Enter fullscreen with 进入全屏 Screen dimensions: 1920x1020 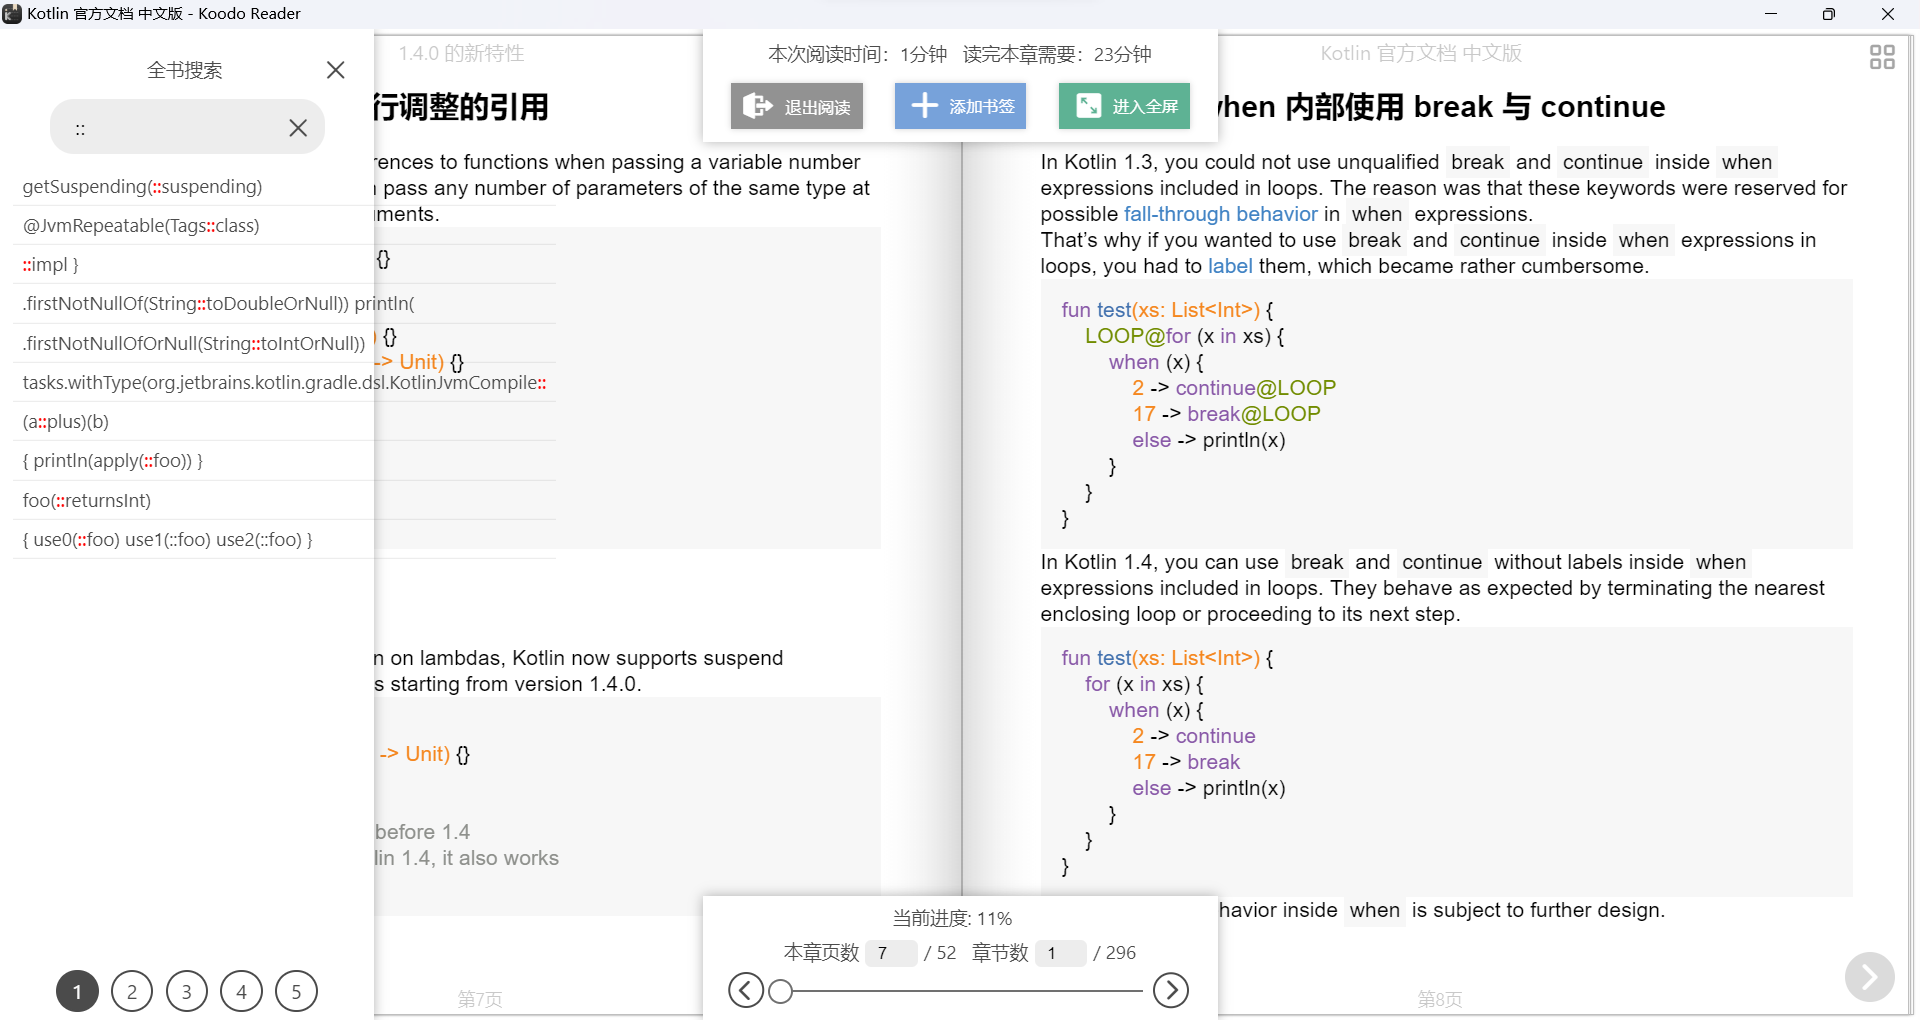pos(1124,106)
